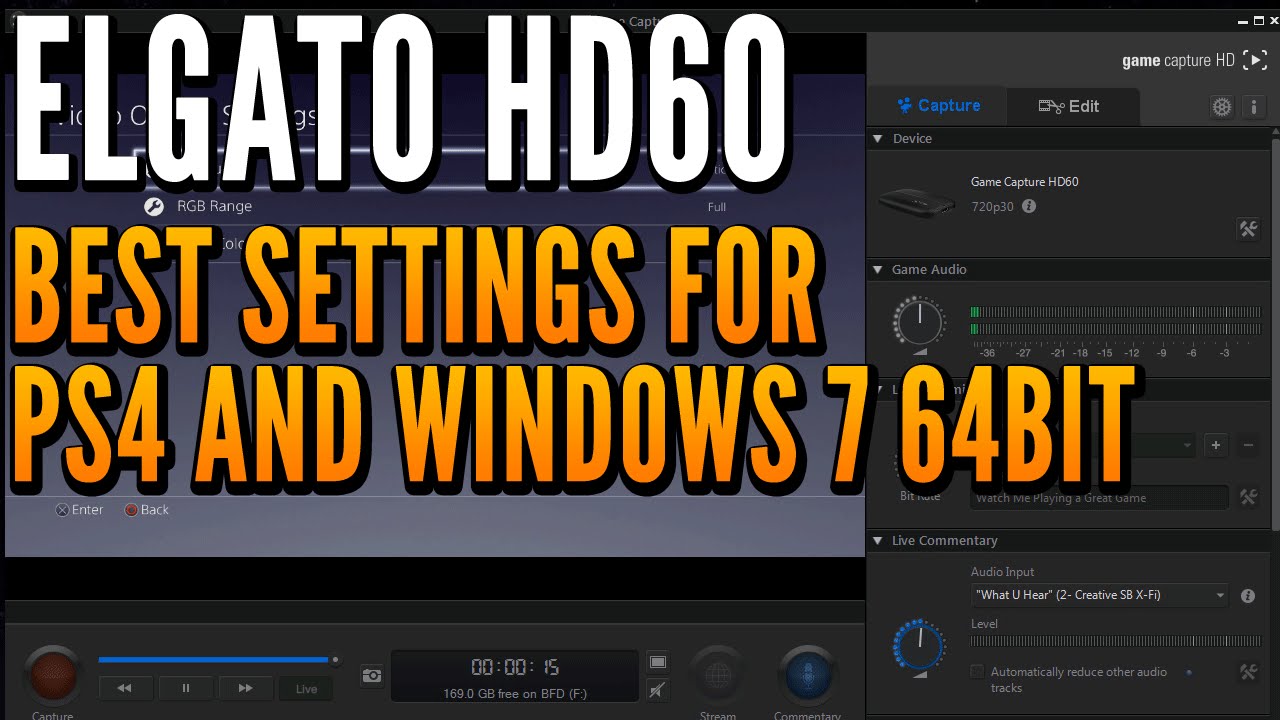This screenshot has width=1280, height=720.
Task: Jump back to Live view
Action: (306, 688)
